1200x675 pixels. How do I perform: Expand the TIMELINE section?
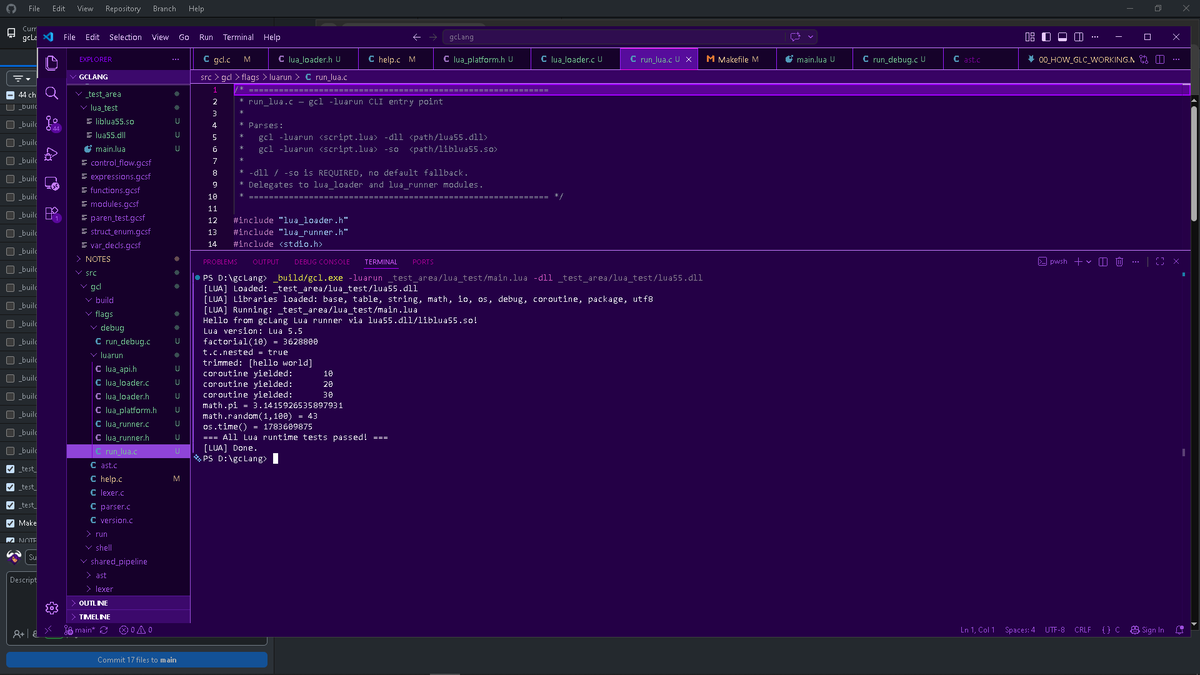[128, 617]
